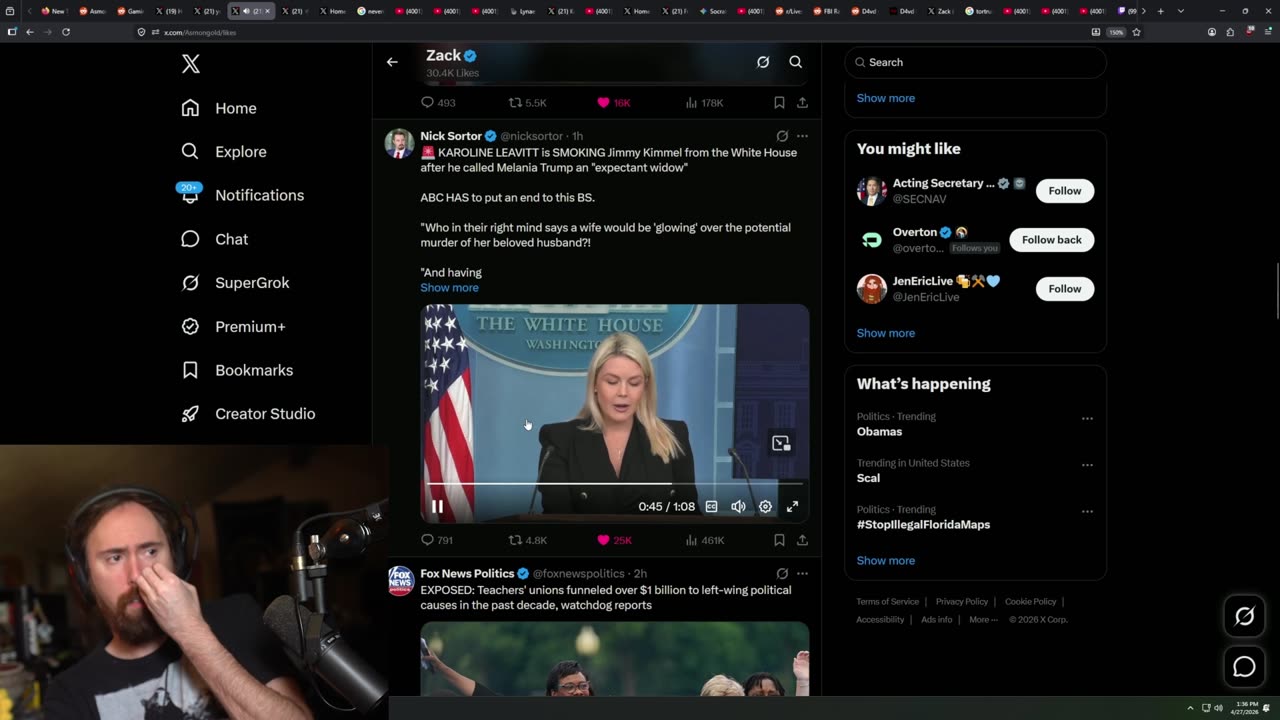The width and height of the screenshot is (1280, 720).
Task: Open the Terms of Service link
Action: (x=887, y=602)
